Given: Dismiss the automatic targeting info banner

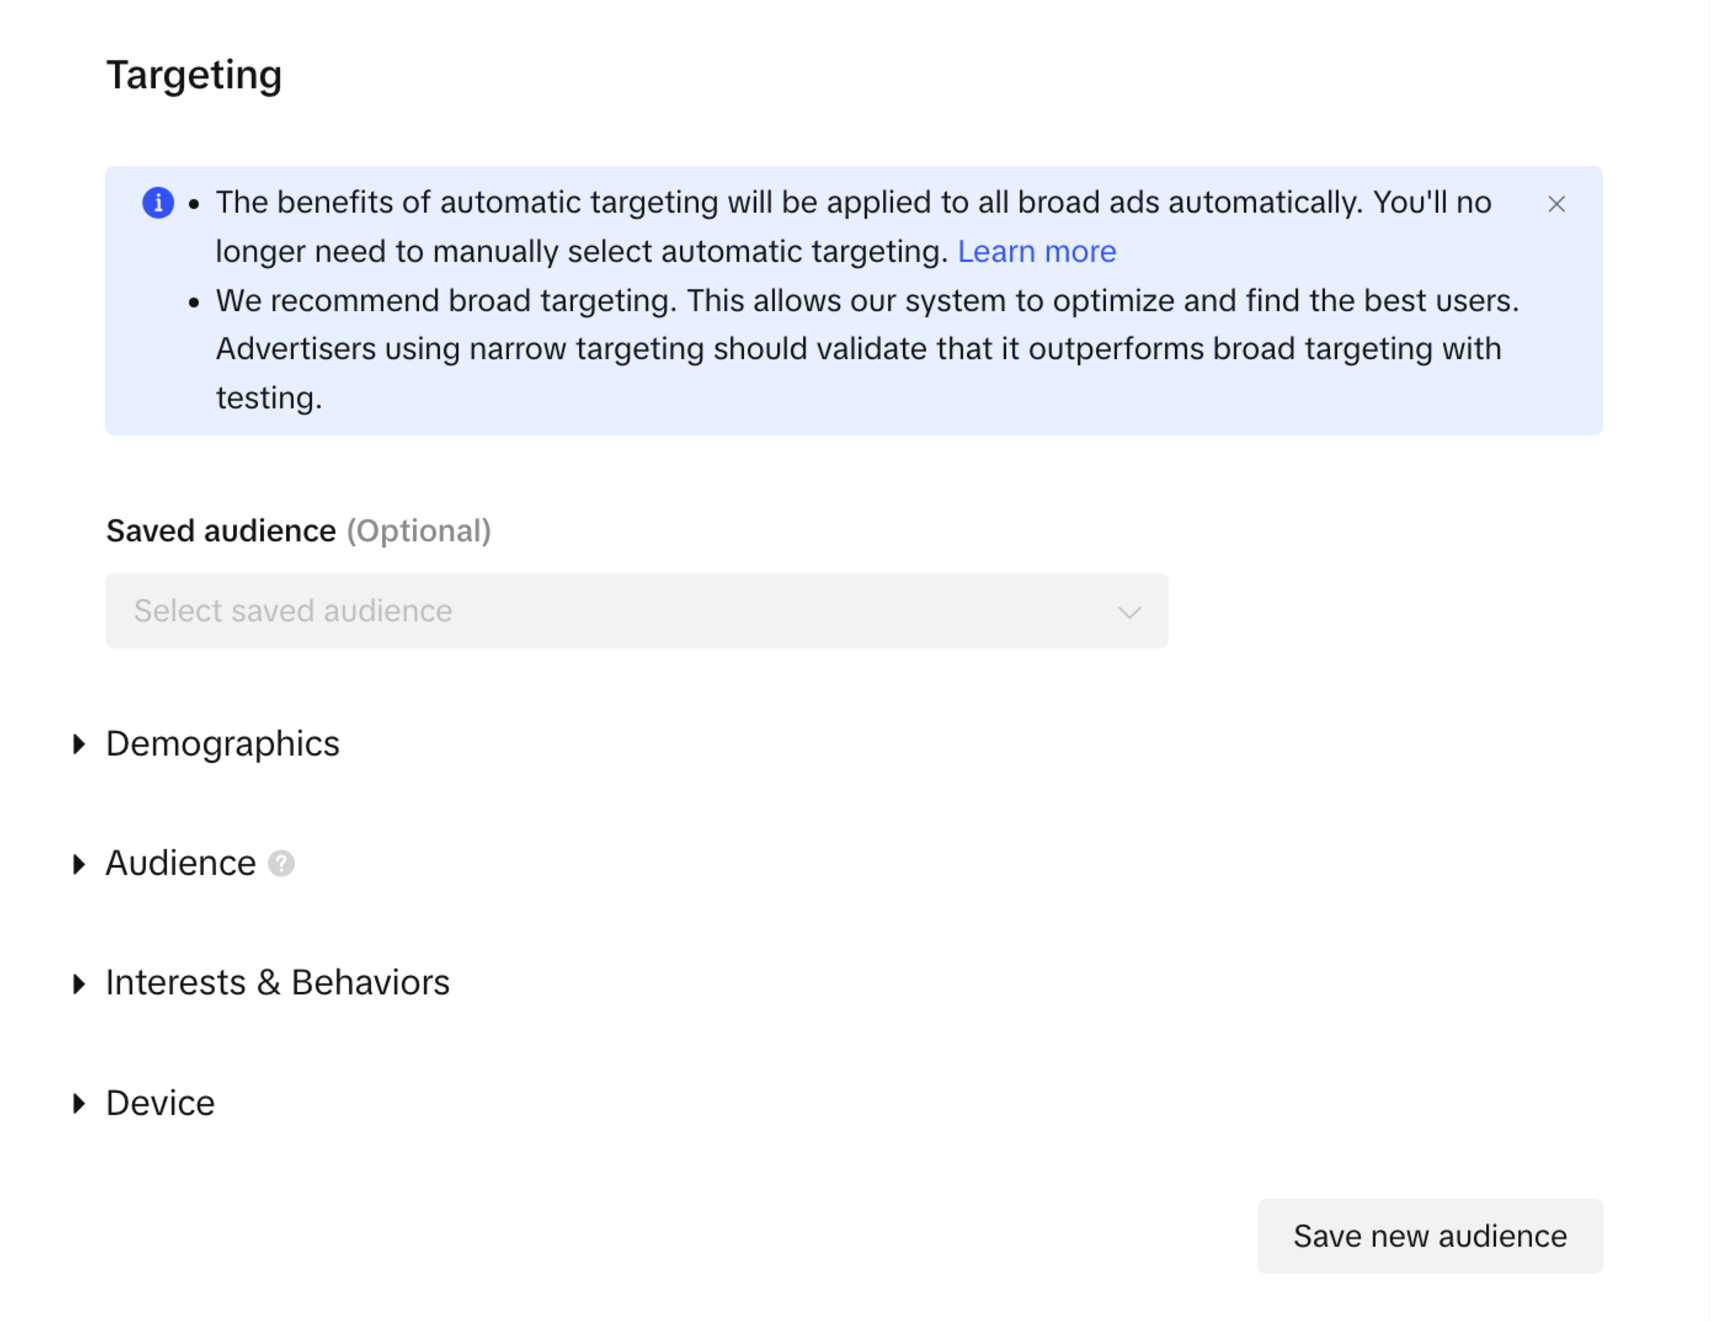Looking at the screenshot, I should [x=1556, y=204].
